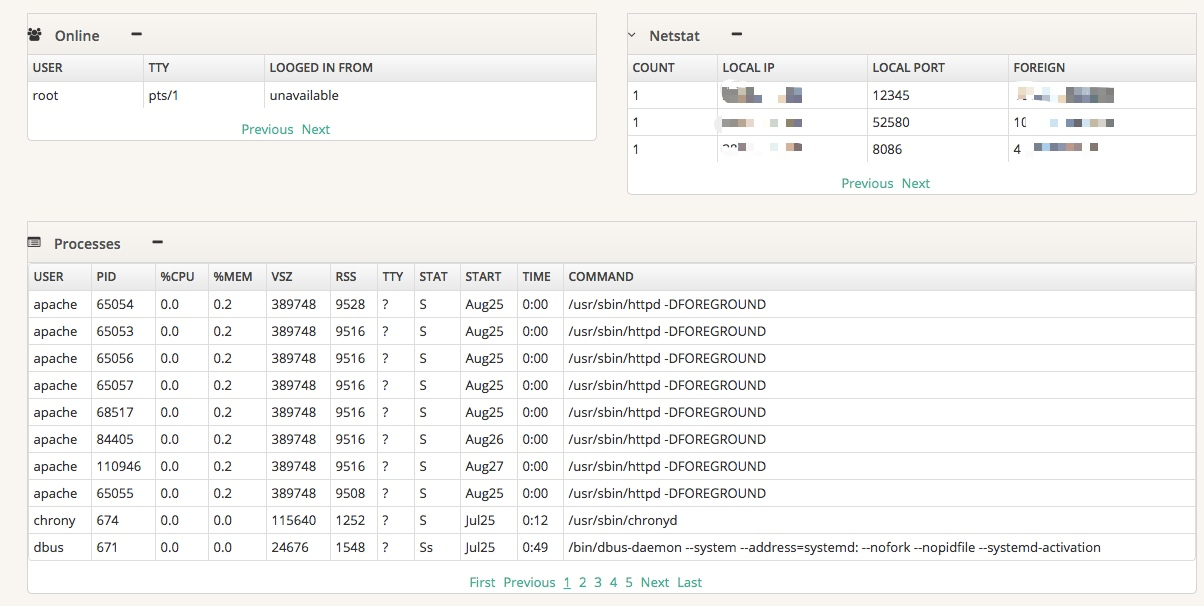
Task: Click RSS value 9528
Action: pos(352,304)
